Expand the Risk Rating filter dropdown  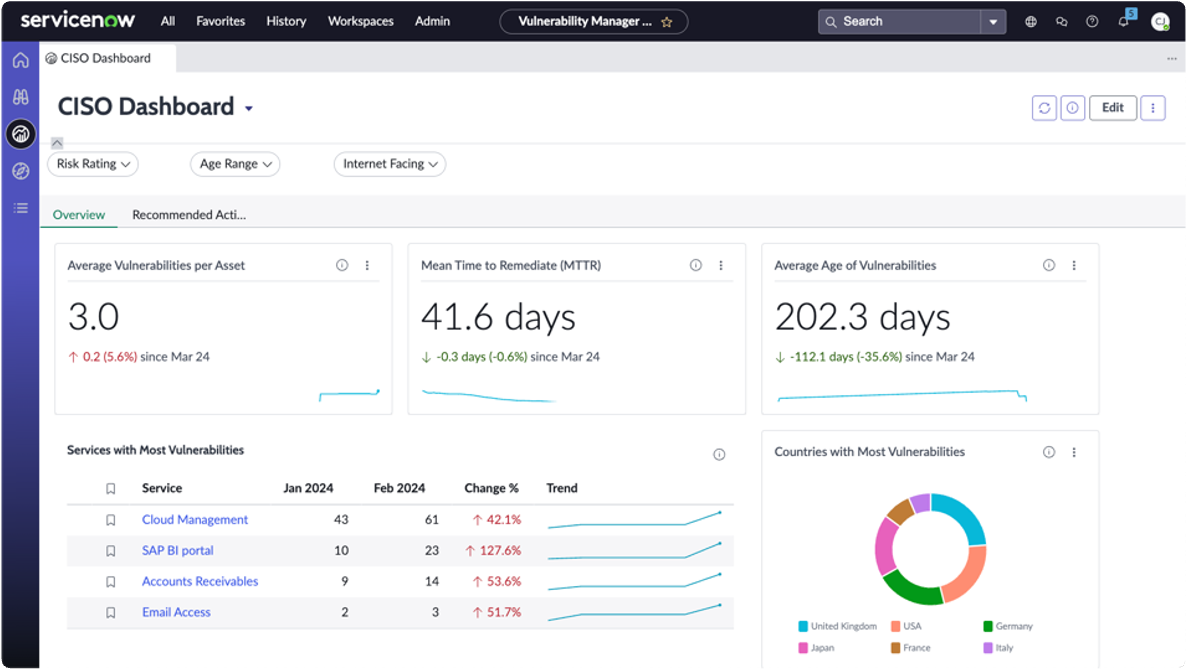pos(93,164)
